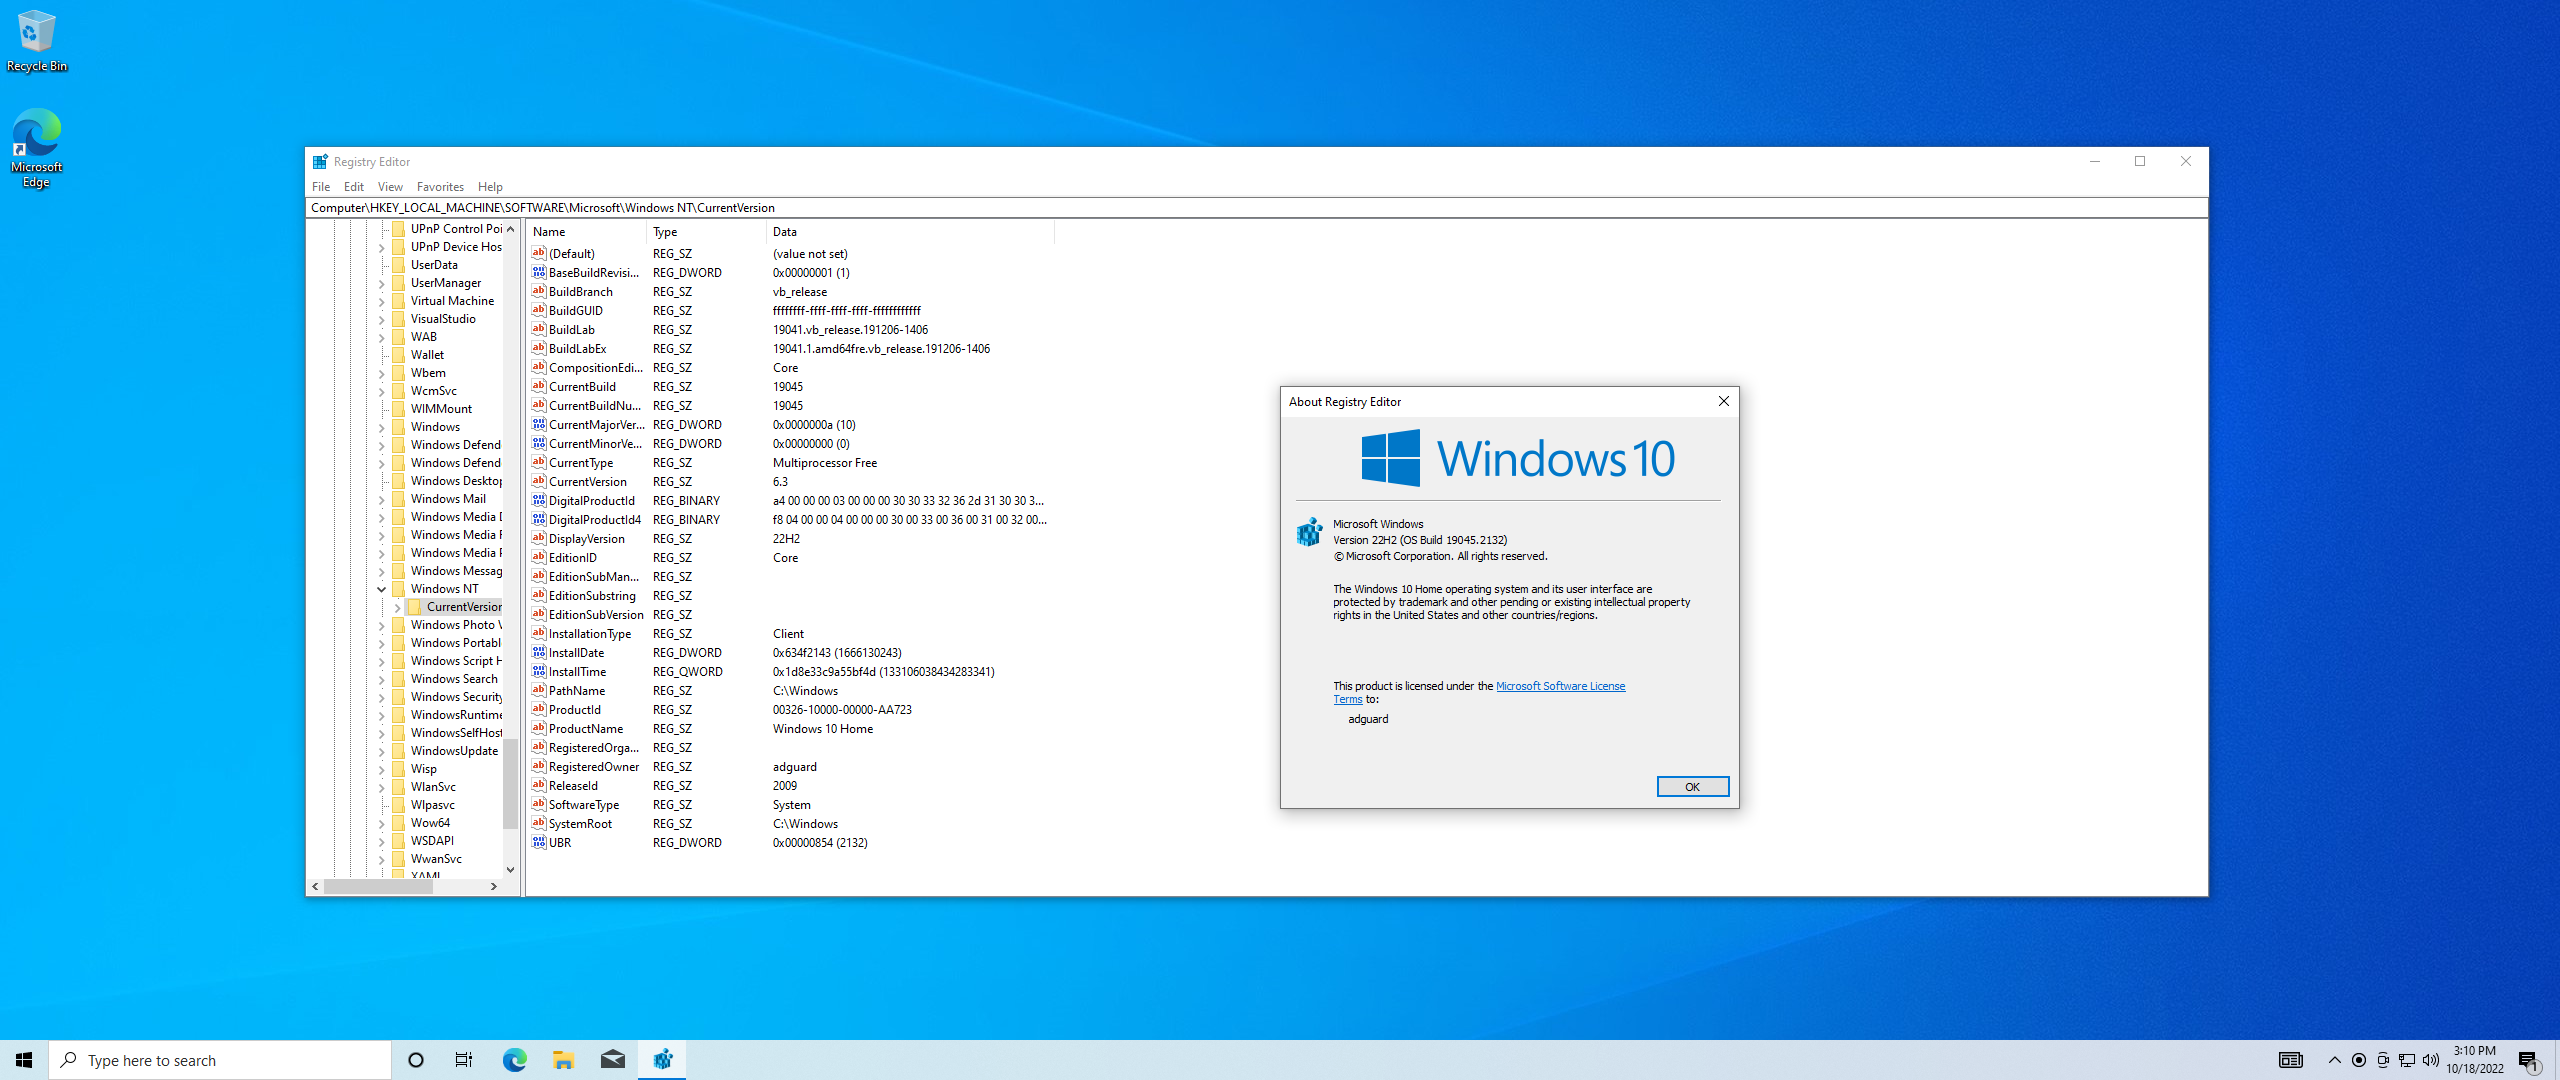Click OK in About Registry Editor dialog
The height and width of the screenshot is (1080, 2560).
tap(1692, 786)
